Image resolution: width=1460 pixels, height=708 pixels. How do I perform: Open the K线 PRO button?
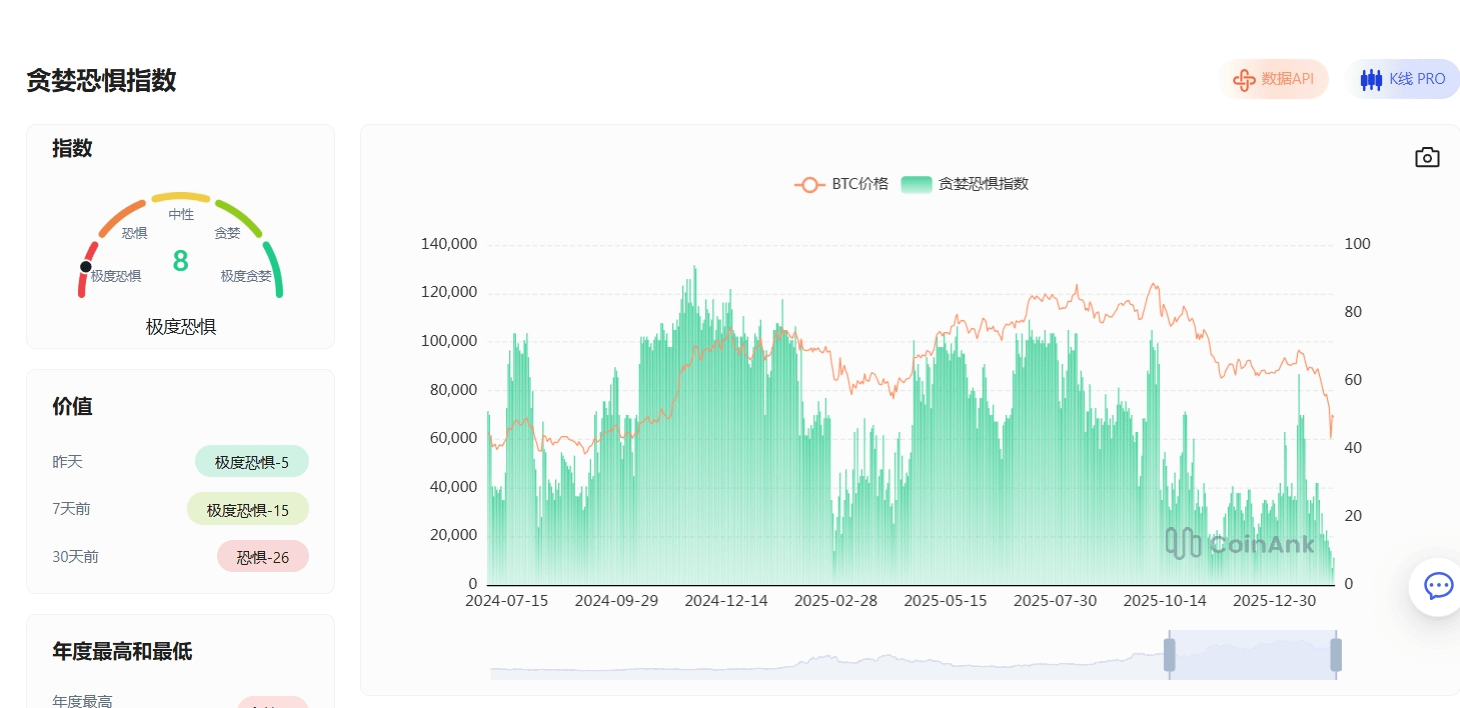[1403, 79]
